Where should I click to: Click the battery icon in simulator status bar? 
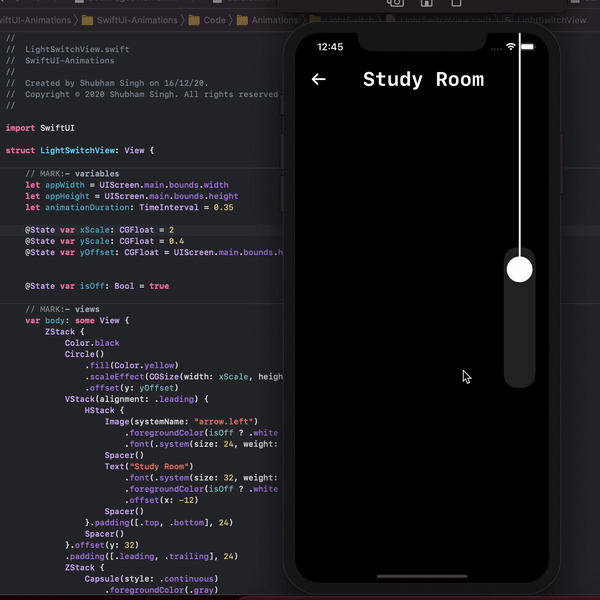click(528, 47)
